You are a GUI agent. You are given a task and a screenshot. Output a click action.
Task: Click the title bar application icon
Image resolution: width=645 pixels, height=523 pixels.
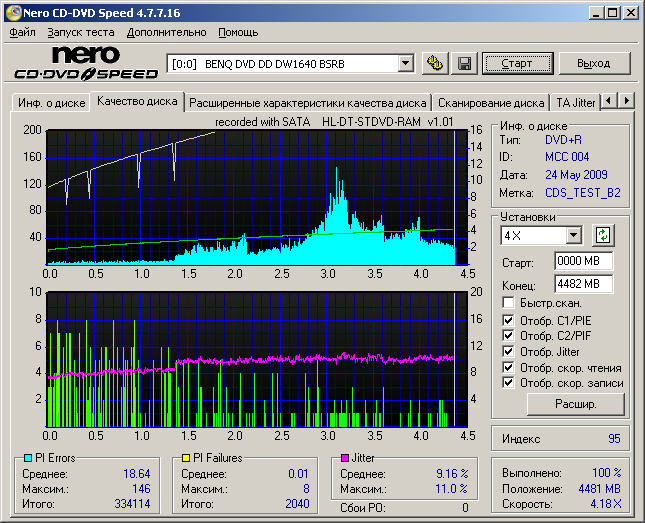(12, 12)
